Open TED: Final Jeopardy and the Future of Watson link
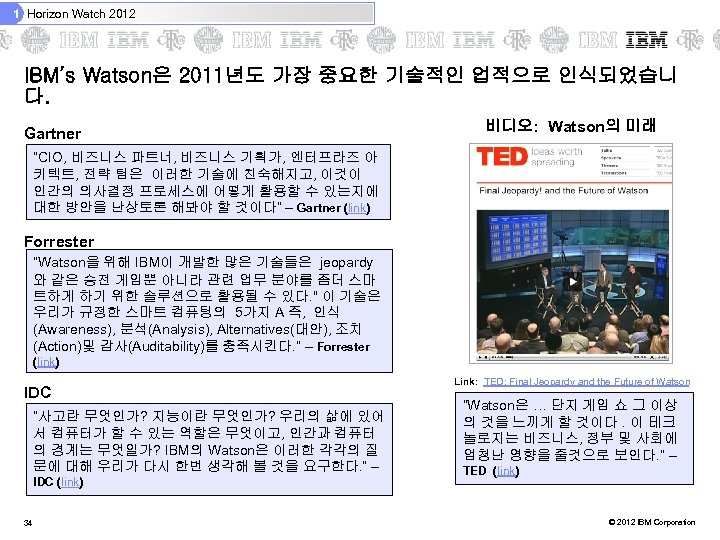Screen dimensions: 720x540 (x=586, y=382)
